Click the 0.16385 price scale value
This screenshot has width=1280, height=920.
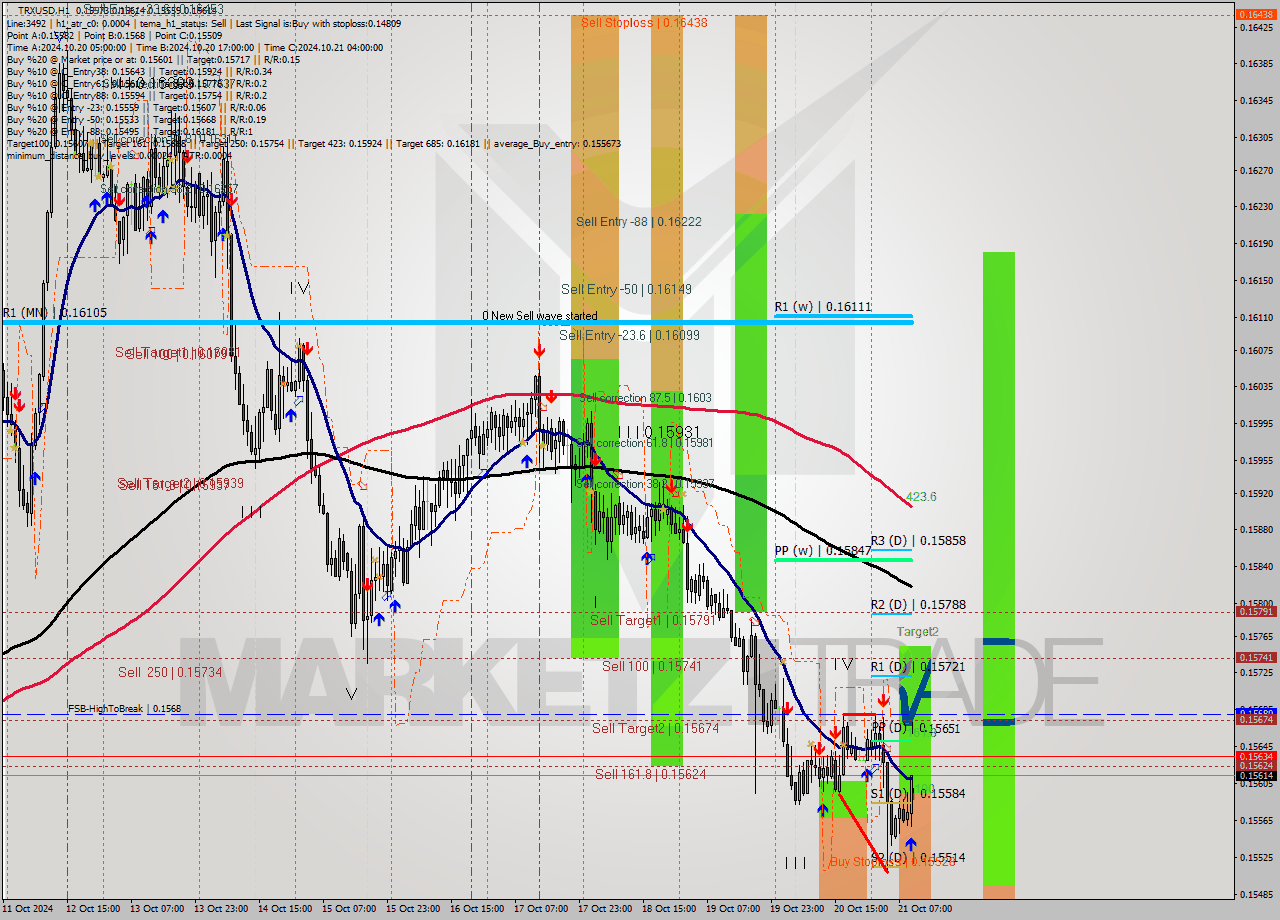coord(1255,64)
